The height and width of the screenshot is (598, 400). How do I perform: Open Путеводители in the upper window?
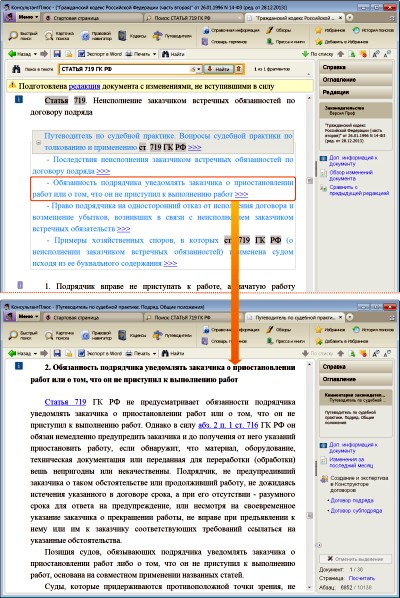tap(172, 36)
